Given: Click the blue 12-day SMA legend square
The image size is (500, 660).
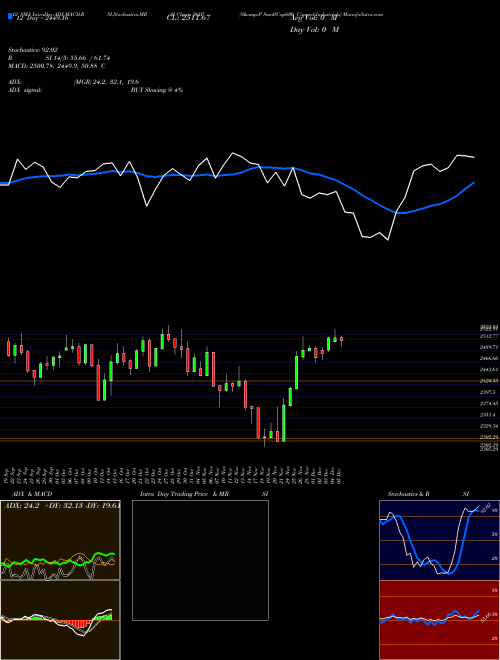Looking at the screenshot, I should (x=10, y=17).
